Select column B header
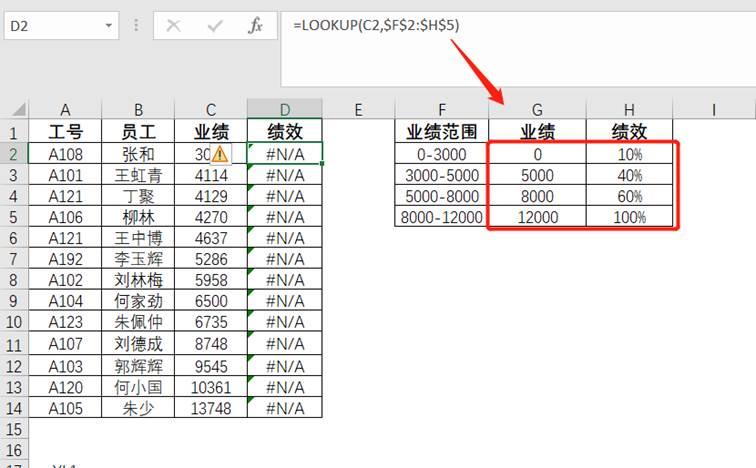Image resolution: width=756 pixels, height=468 pixels. [x=138, y=110]
